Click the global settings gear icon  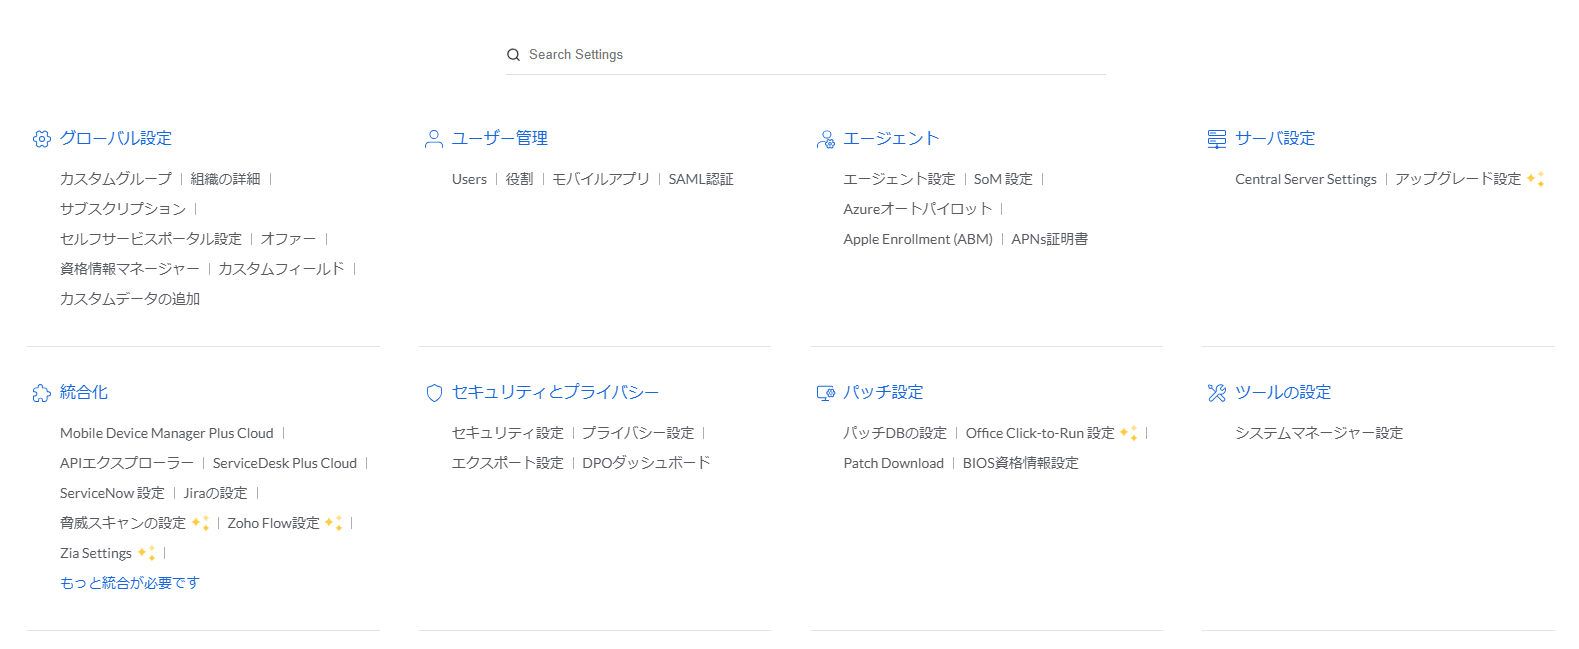coord(42,139)
